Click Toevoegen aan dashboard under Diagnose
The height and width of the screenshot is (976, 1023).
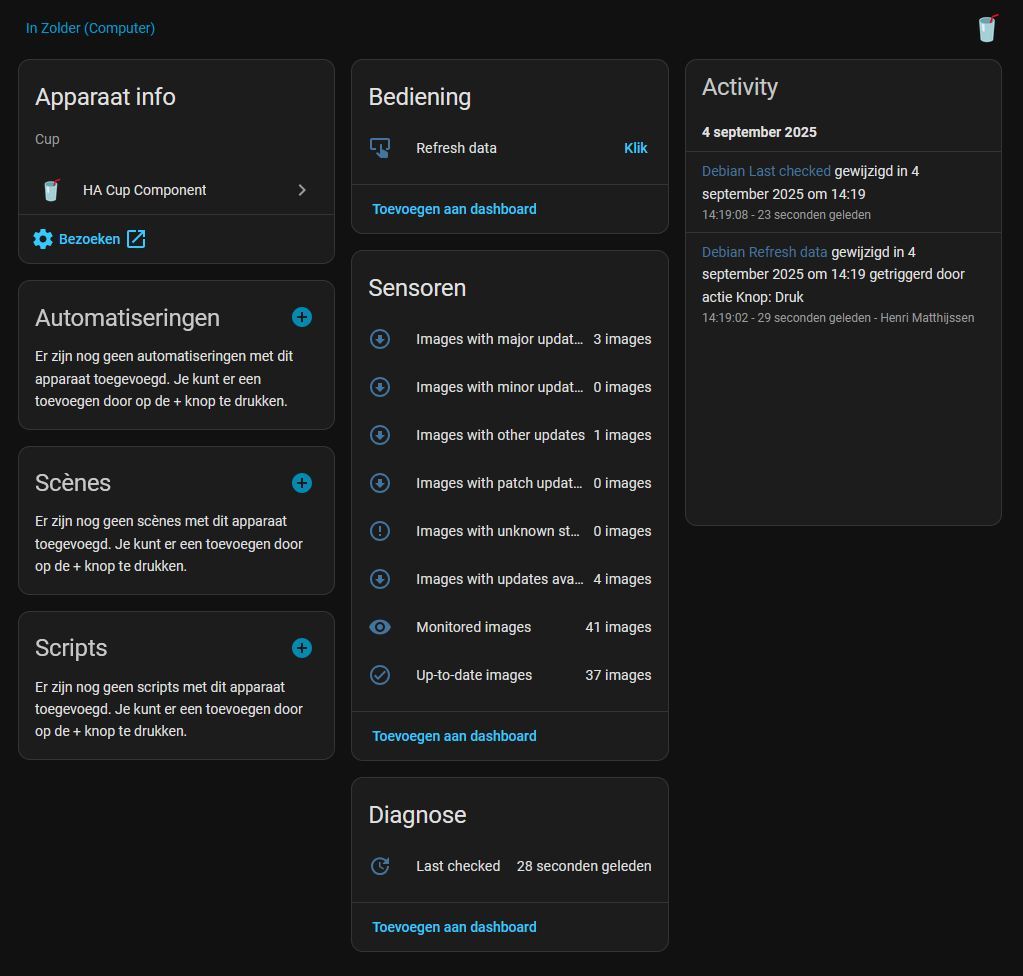pos(454,927)
